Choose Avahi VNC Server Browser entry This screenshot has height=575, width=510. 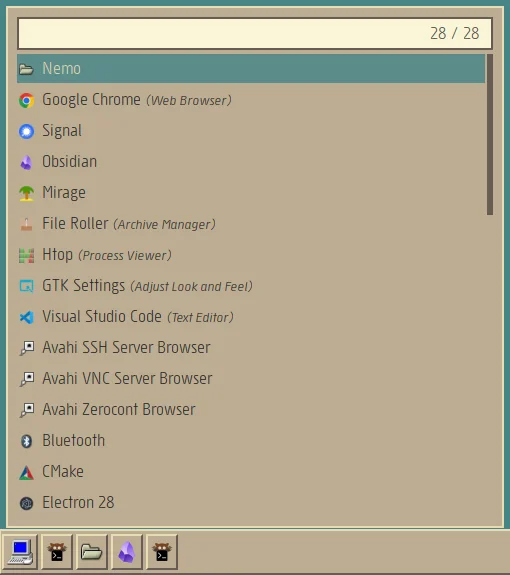[251, 378]
